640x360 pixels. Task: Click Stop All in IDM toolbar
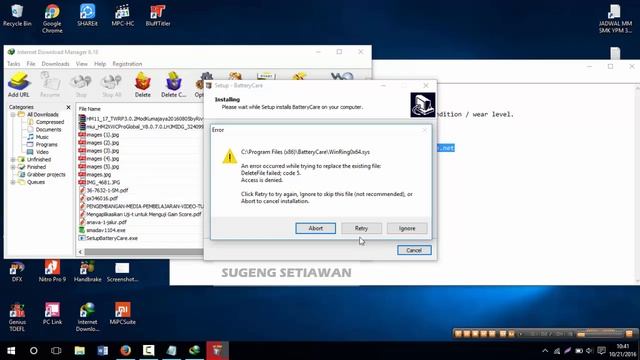click(x=111, y=84)
